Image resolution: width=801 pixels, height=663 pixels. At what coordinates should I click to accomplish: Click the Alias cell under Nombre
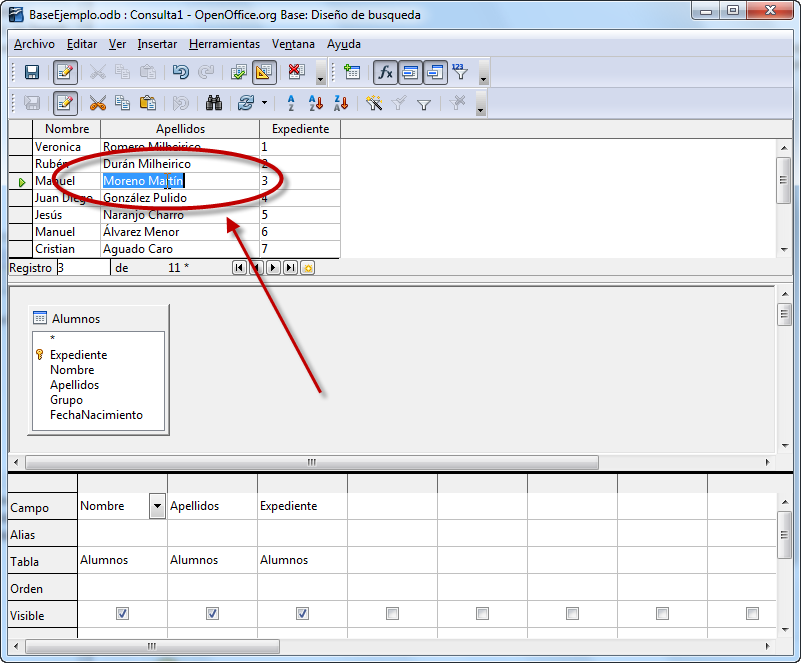(x=122, y=533)
